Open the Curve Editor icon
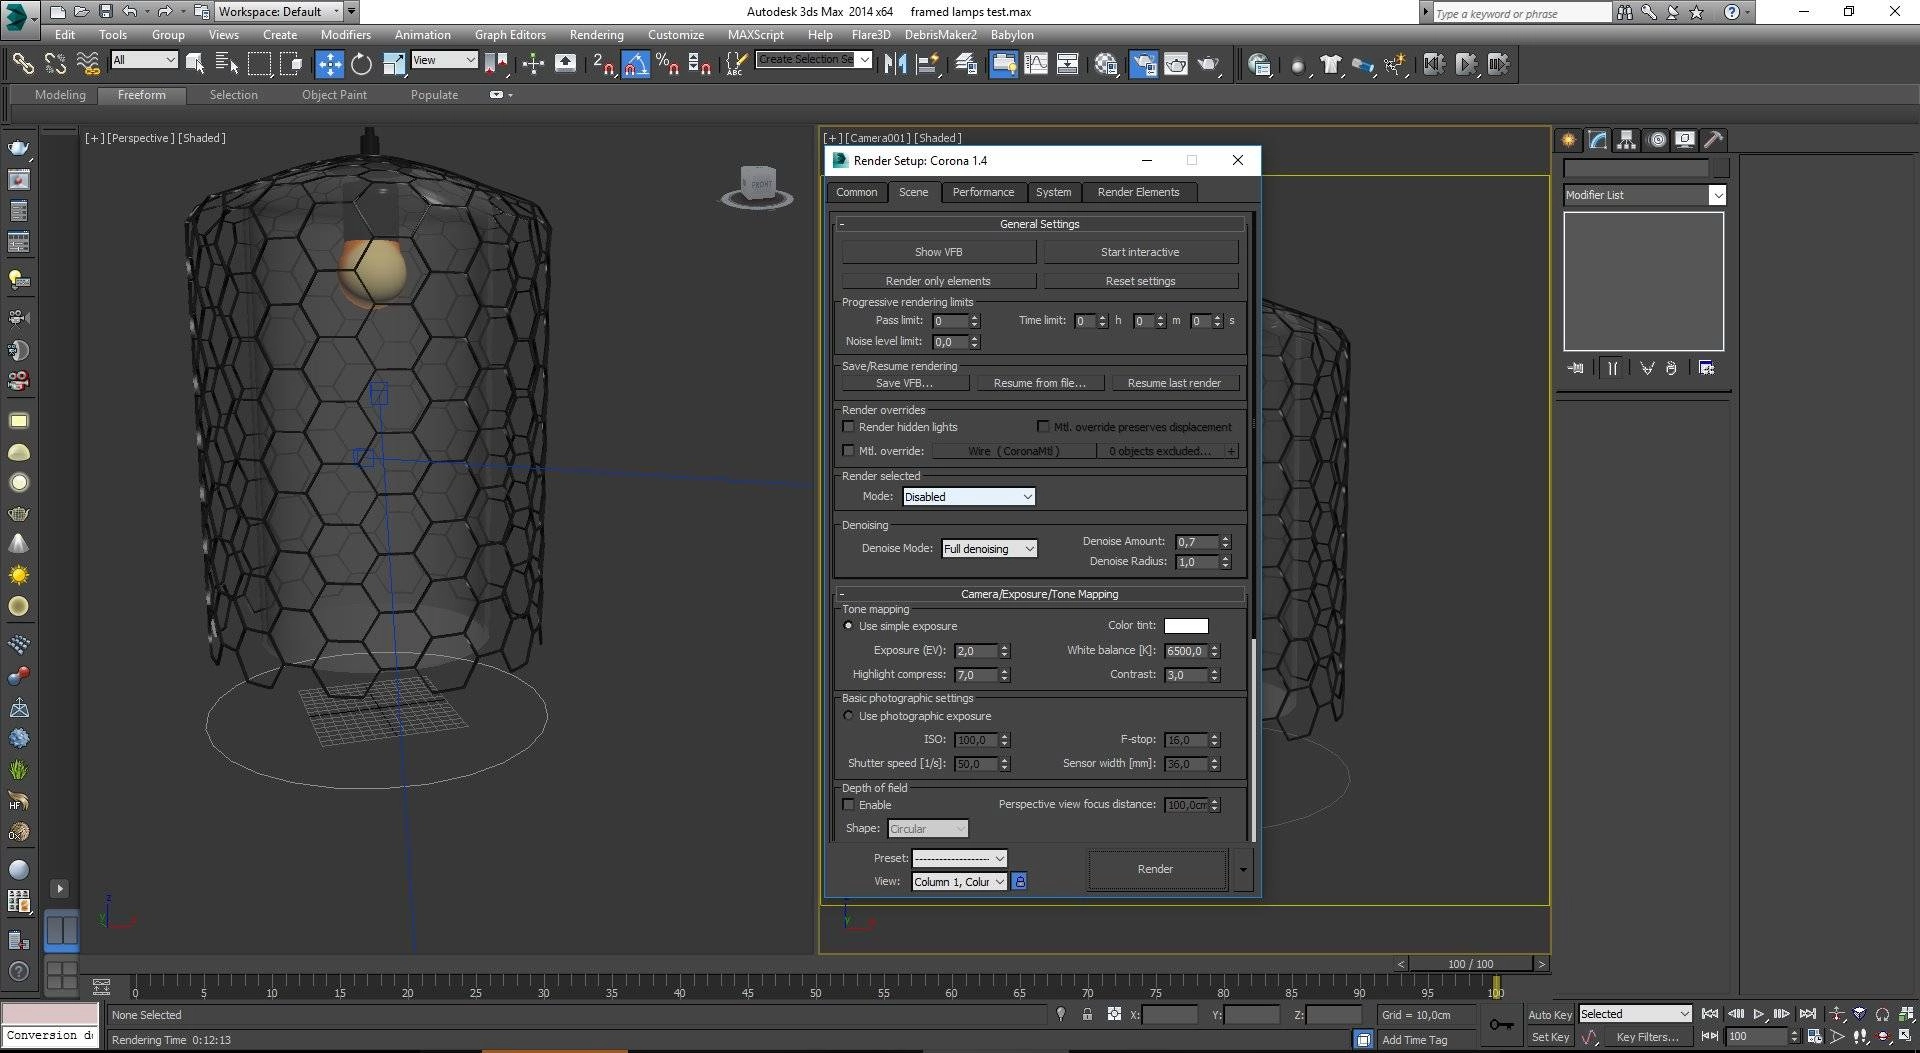The height and width of the screenshot is (1053, 1920). (x=1036, y=64)
